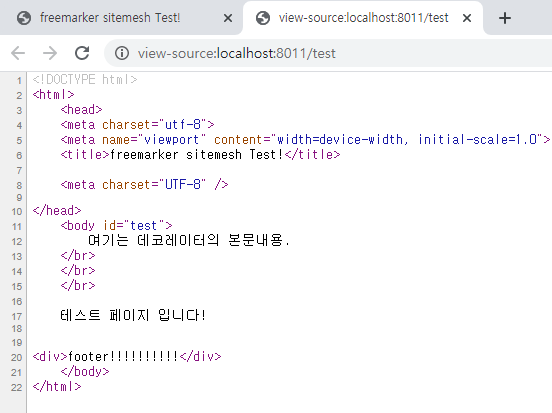Click the address bar URL text
The image size is (552, 413).
[x=237, y=54]
